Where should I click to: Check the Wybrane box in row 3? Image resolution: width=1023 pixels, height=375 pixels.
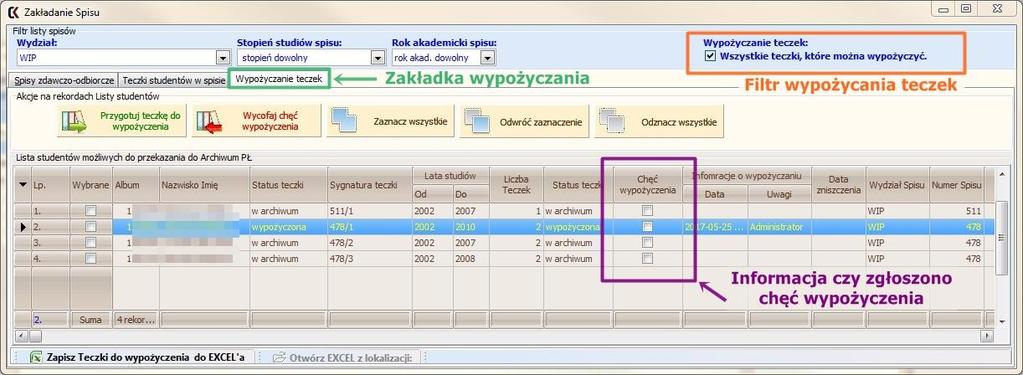[91, 243]
